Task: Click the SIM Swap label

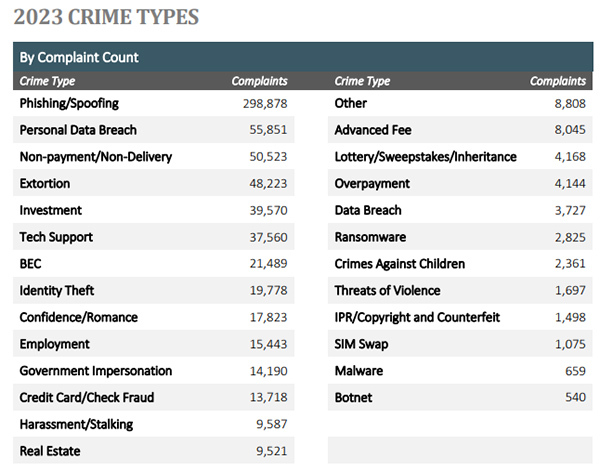Action: click(x=363, y=344)
